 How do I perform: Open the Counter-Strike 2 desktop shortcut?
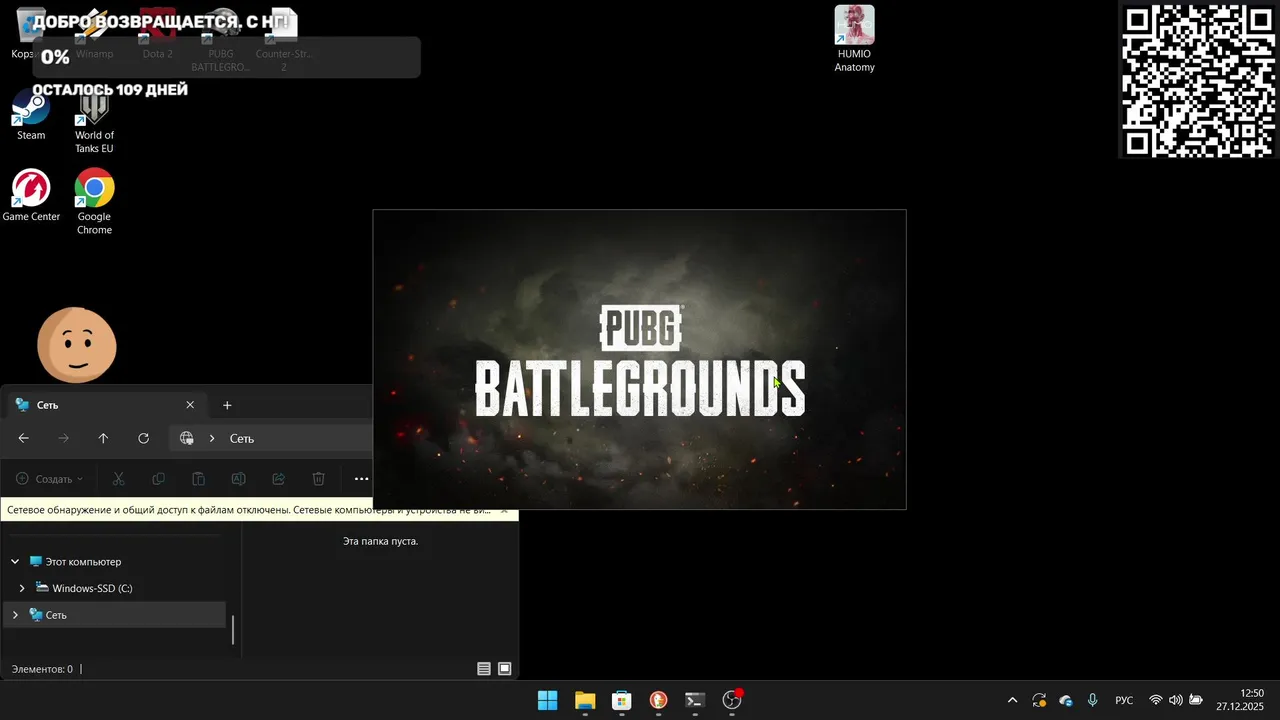tap(284, 40)
